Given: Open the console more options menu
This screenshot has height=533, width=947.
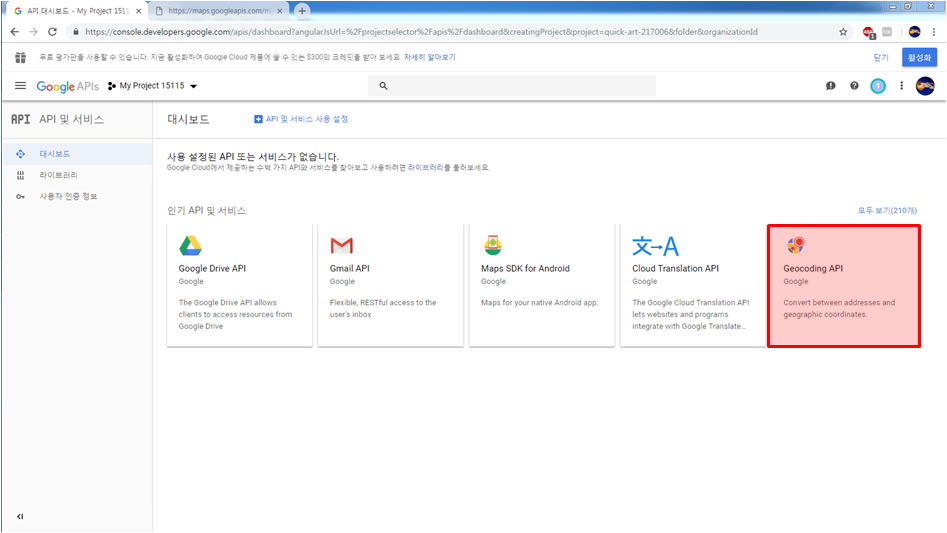Looking at the screenshot, I should [901, 86].
